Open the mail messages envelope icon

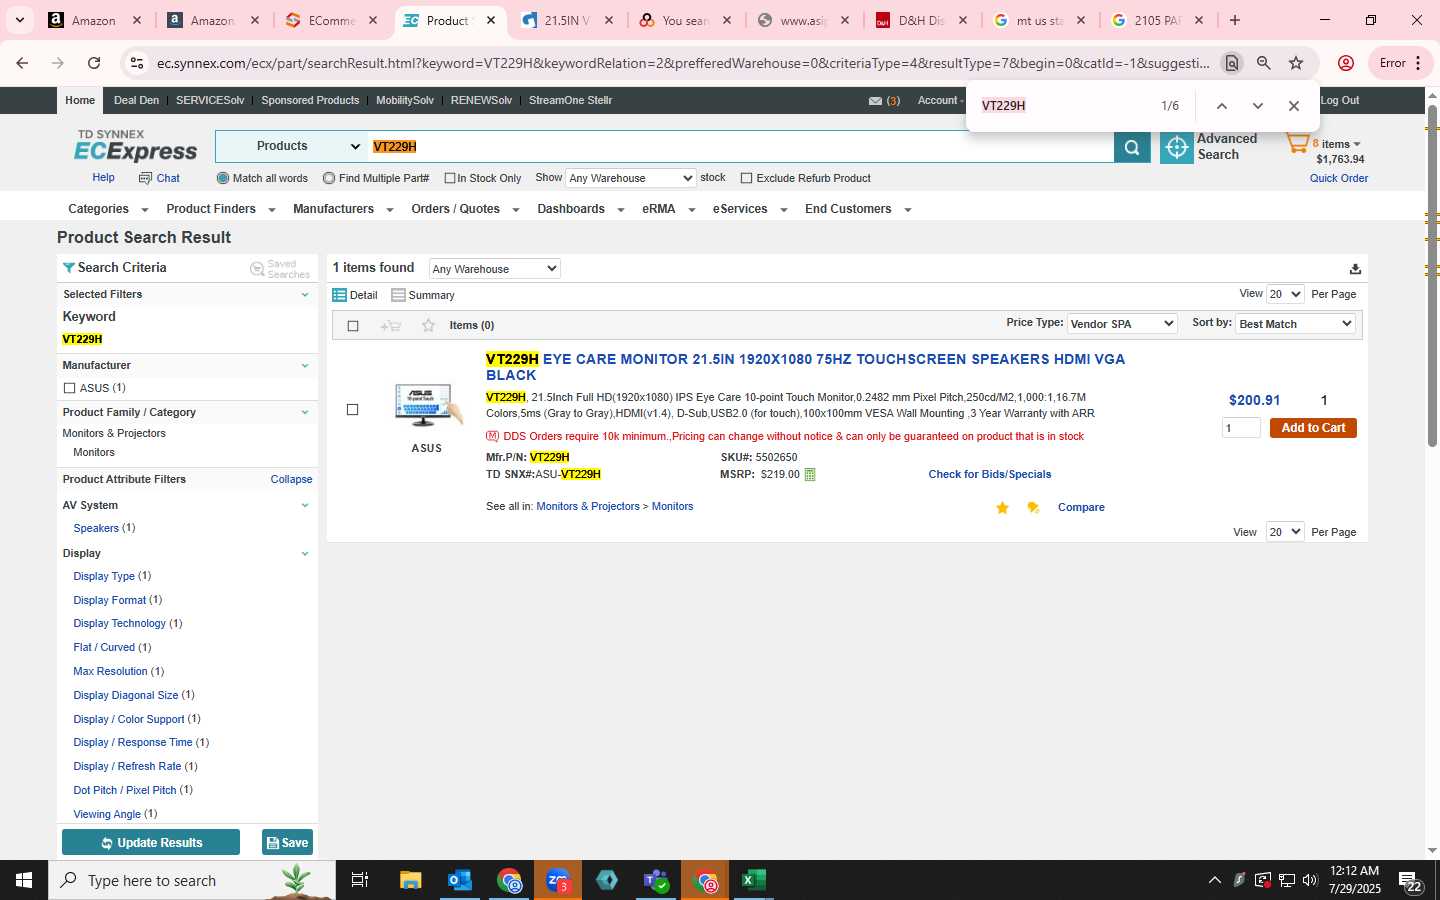(875, 101)
